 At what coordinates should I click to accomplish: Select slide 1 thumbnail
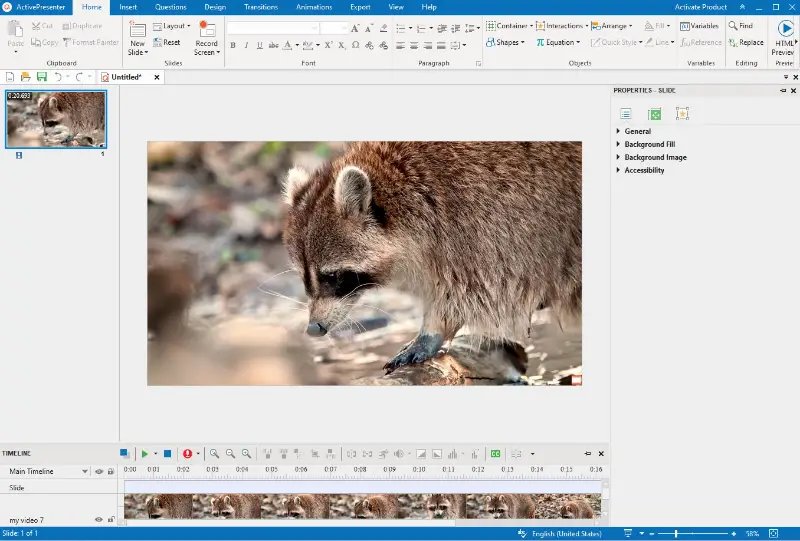click(56, 119)
